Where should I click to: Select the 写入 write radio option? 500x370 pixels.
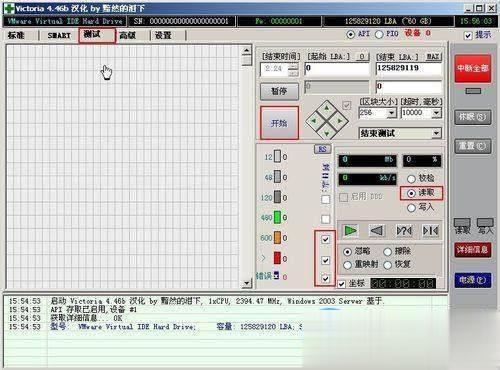coord(411,208)
